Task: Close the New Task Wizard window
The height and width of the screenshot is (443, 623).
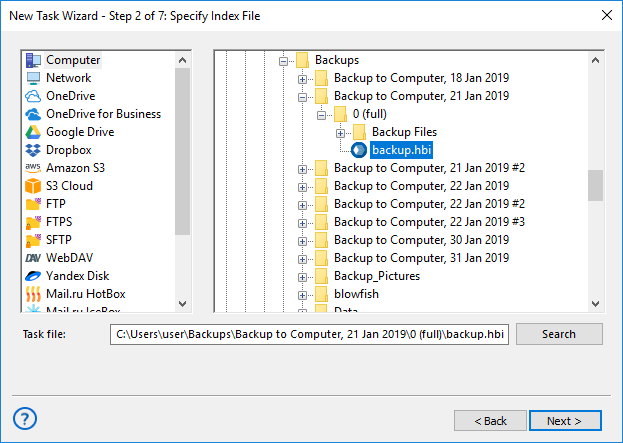Action: [607, 15]
